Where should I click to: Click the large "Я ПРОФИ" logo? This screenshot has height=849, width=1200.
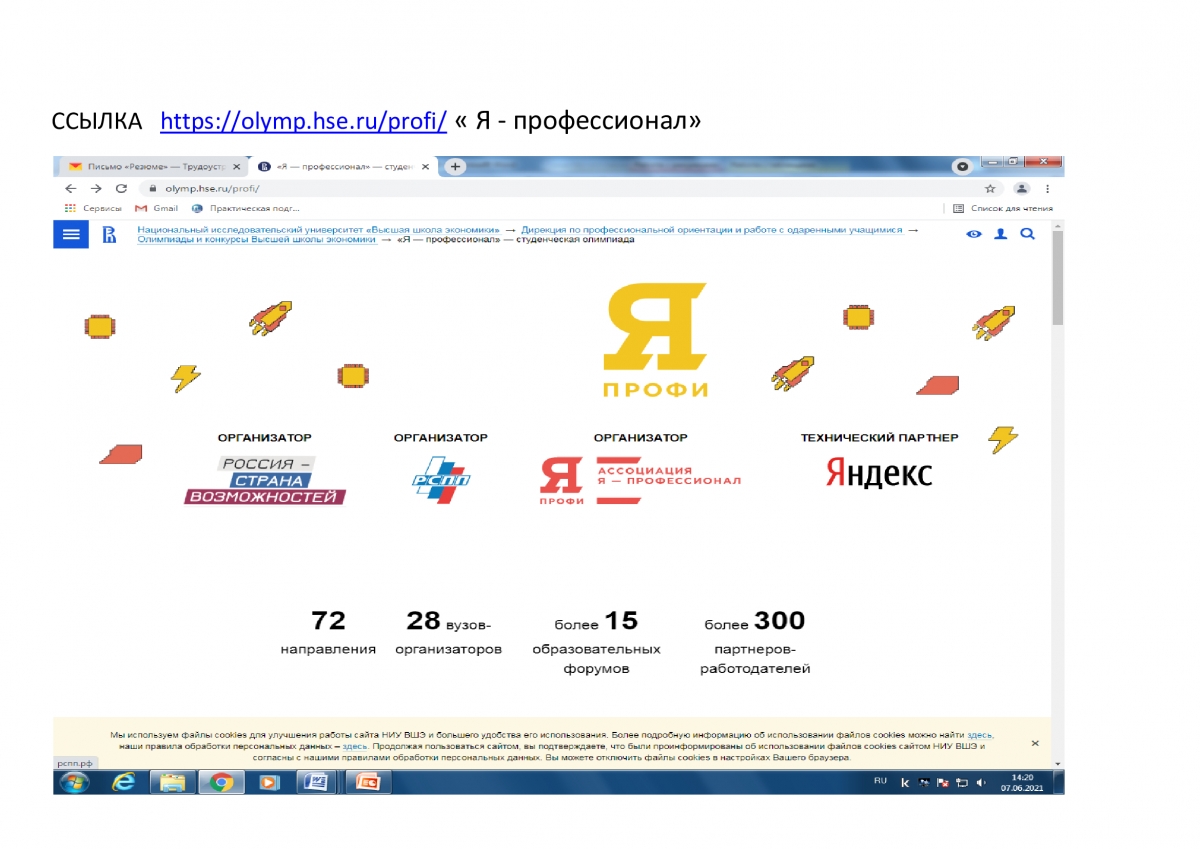click(655, 339)
